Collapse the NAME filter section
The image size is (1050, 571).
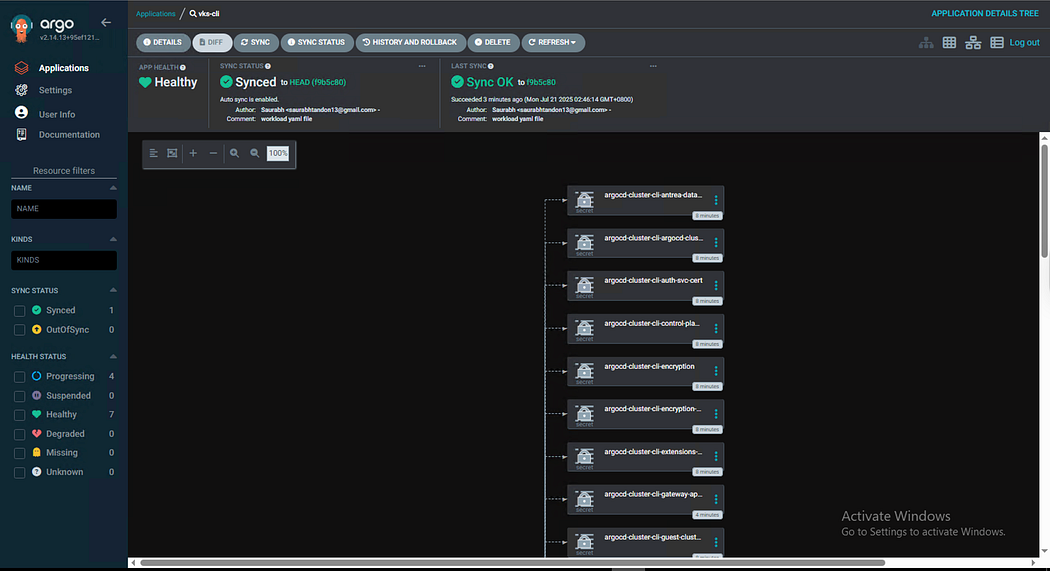pos(113,188)
